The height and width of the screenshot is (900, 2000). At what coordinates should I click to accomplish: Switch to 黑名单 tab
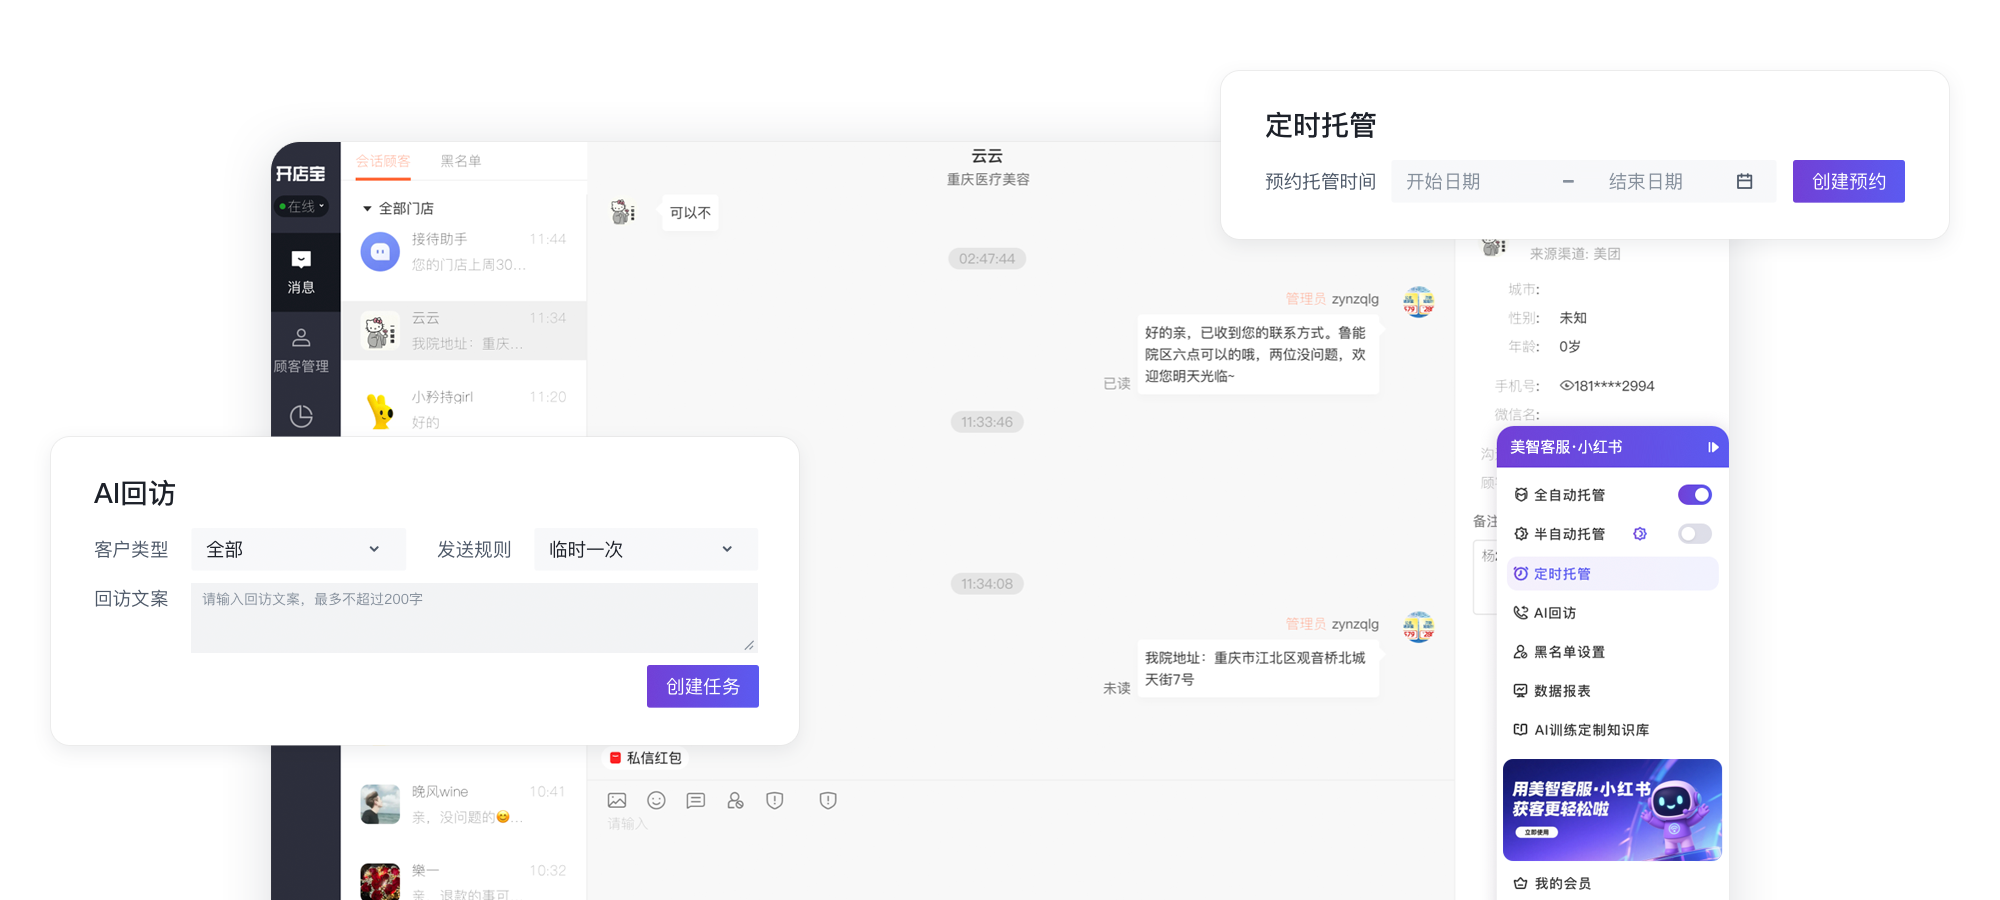461,161
